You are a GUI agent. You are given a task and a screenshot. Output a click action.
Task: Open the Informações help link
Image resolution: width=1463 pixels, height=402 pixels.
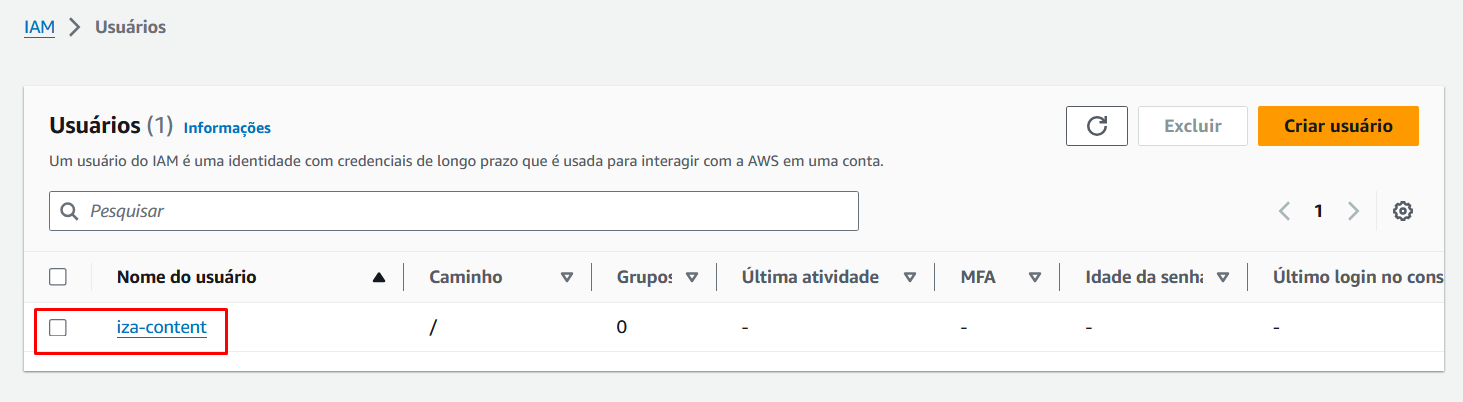(227, 128)
